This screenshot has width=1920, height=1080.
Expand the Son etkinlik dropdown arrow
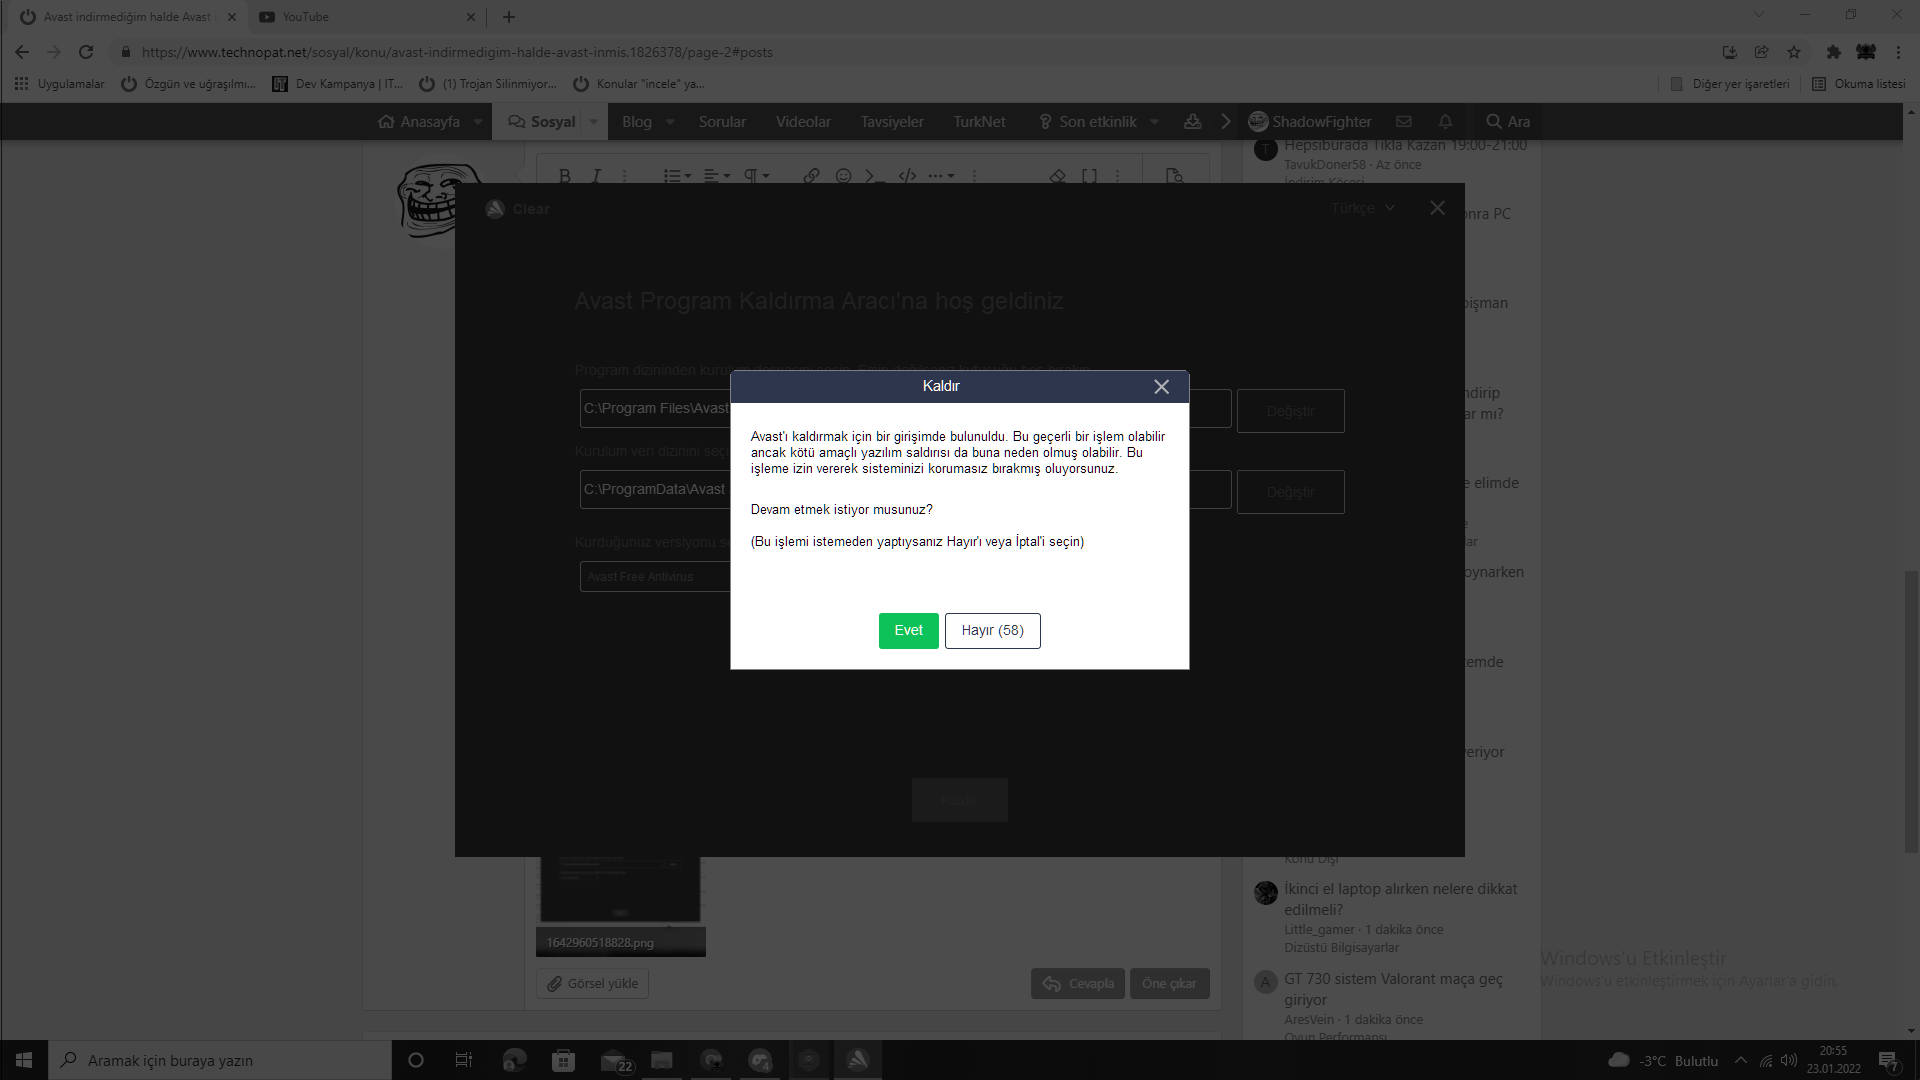[x=1154, y=121]
